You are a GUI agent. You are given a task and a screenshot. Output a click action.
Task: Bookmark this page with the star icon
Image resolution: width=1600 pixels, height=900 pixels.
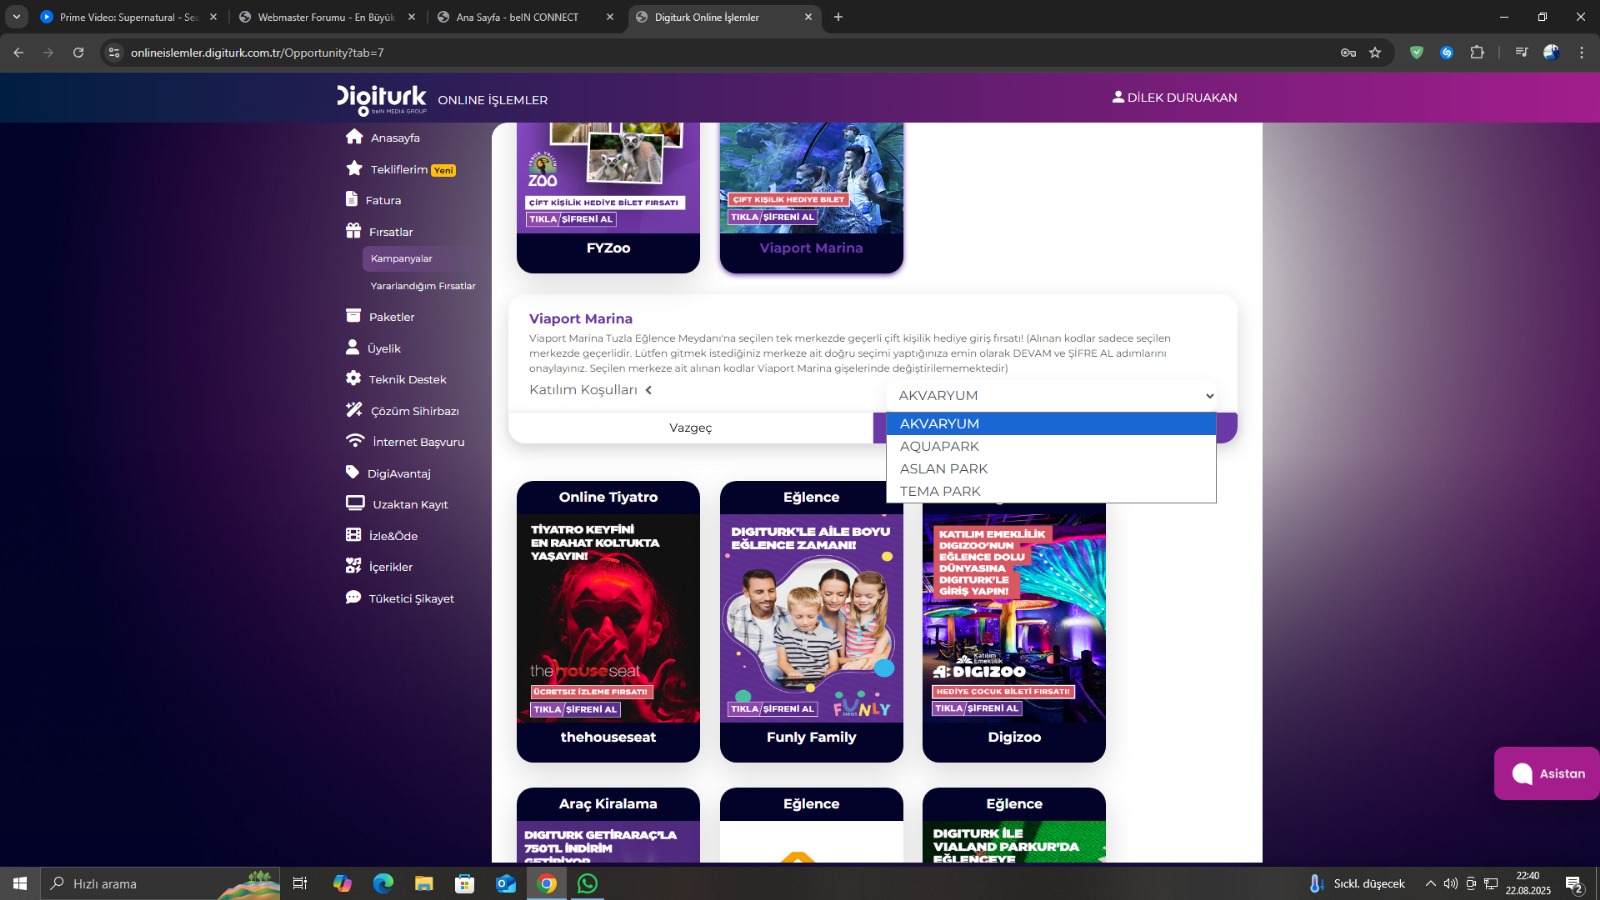pyautogui.click(x=1375, y=53)
